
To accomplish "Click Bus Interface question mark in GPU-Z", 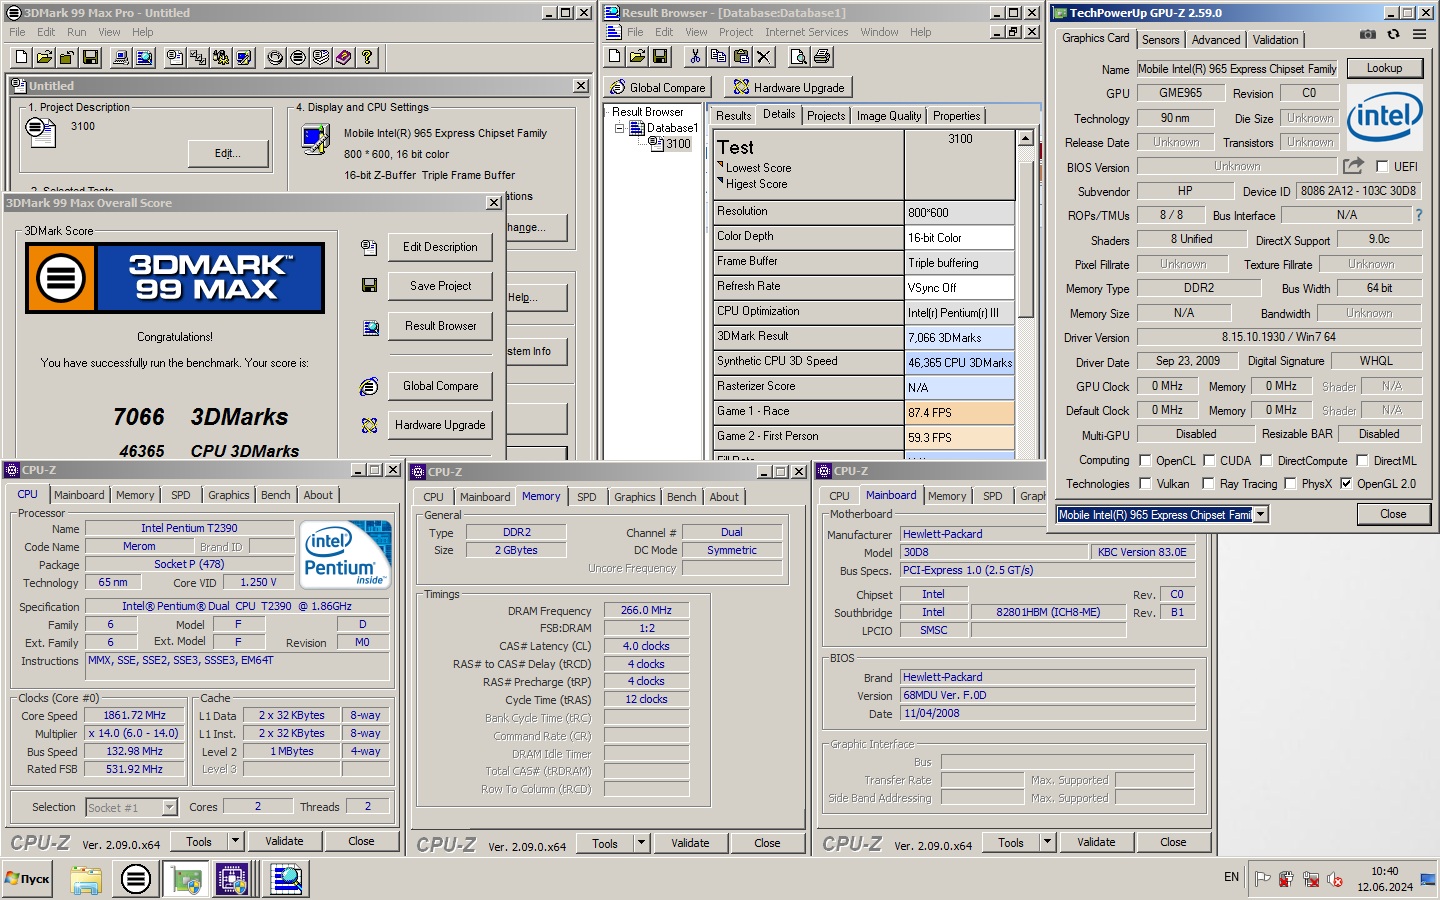I will pos(1418,215).
